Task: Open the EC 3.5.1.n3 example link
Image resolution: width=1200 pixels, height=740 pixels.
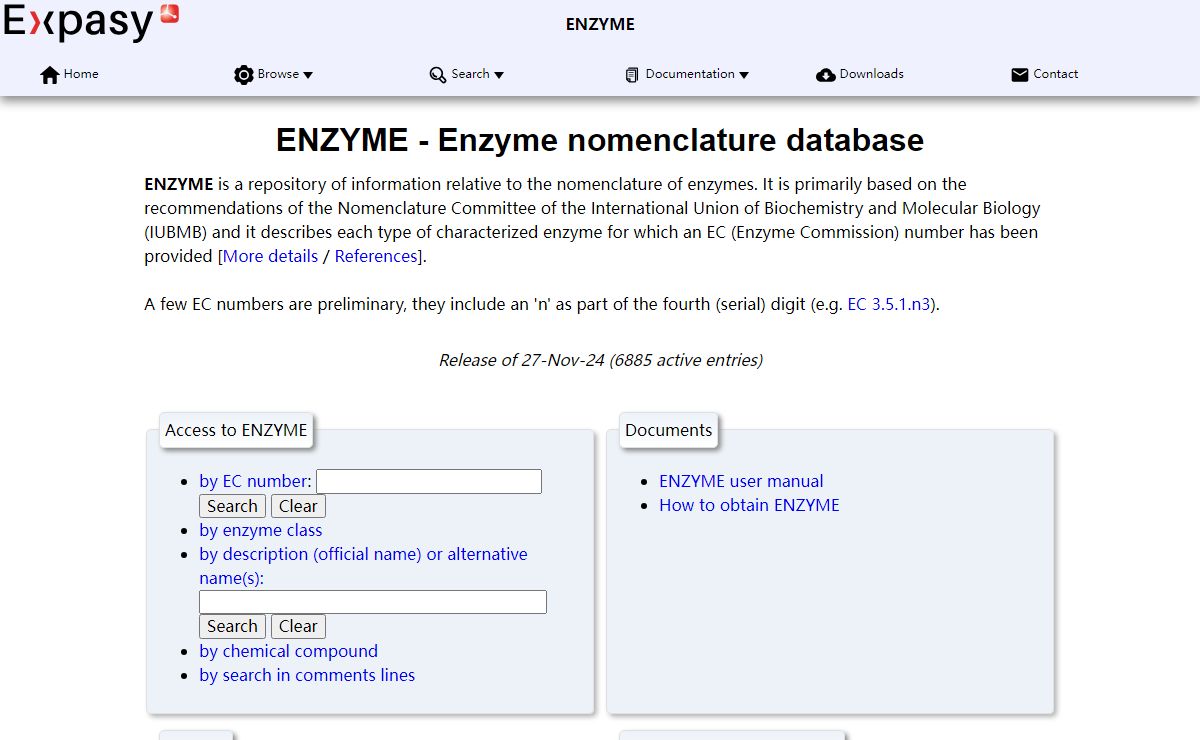Action: click(x=891, y=304)
